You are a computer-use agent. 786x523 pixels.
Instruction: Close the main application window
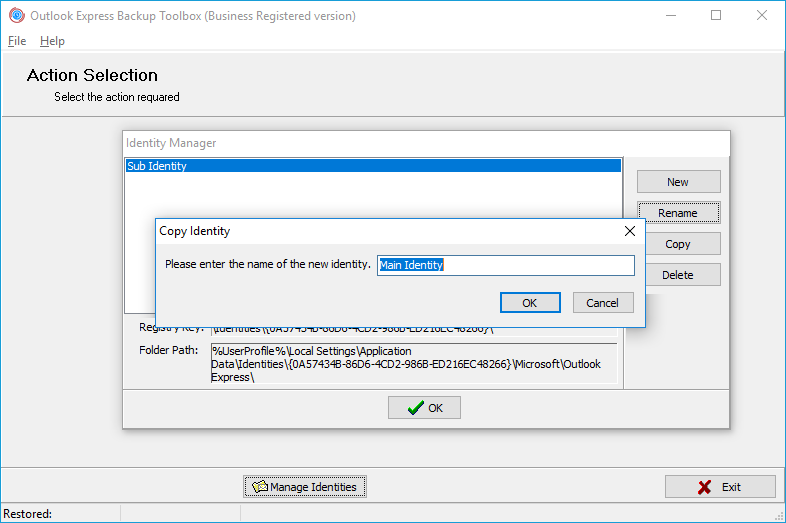(762, 16)
